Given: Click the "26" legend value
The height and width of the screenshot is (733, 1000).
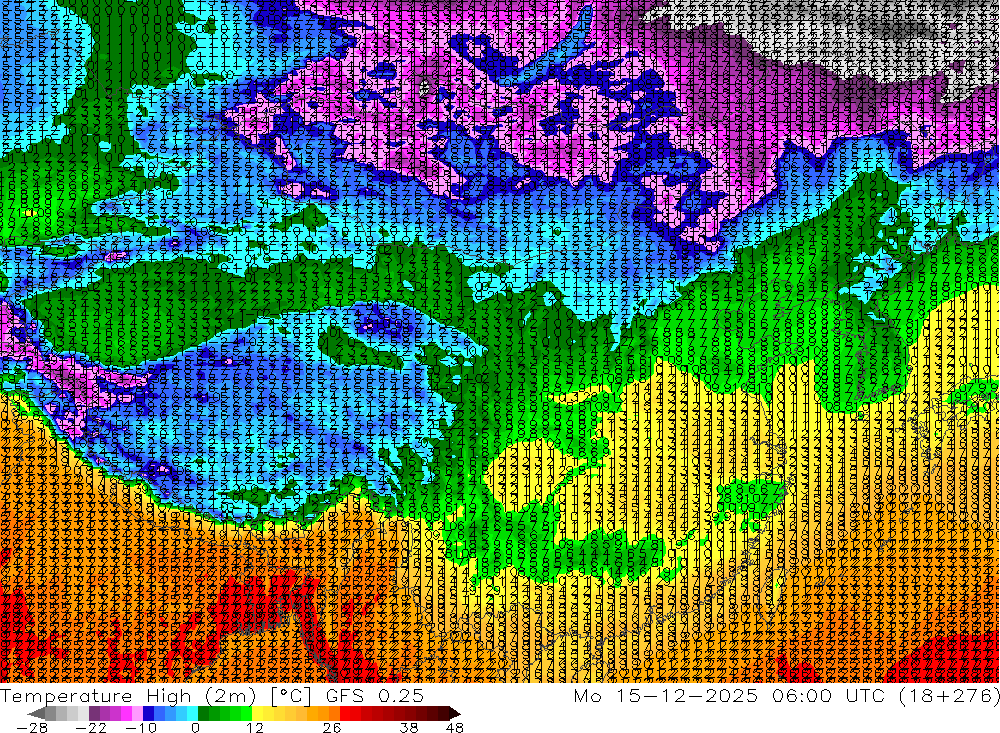Looking at the screenshot, I should [332, 727].
